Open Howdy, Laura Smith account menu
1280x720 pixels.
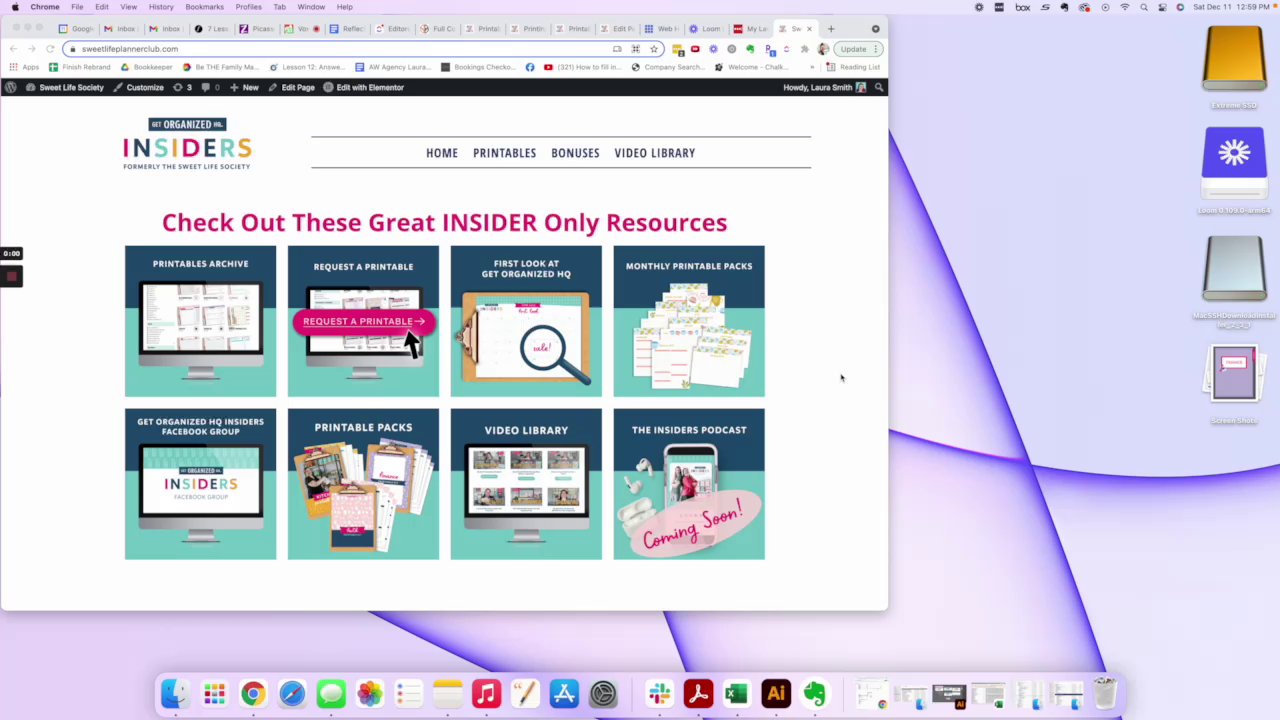824,87
